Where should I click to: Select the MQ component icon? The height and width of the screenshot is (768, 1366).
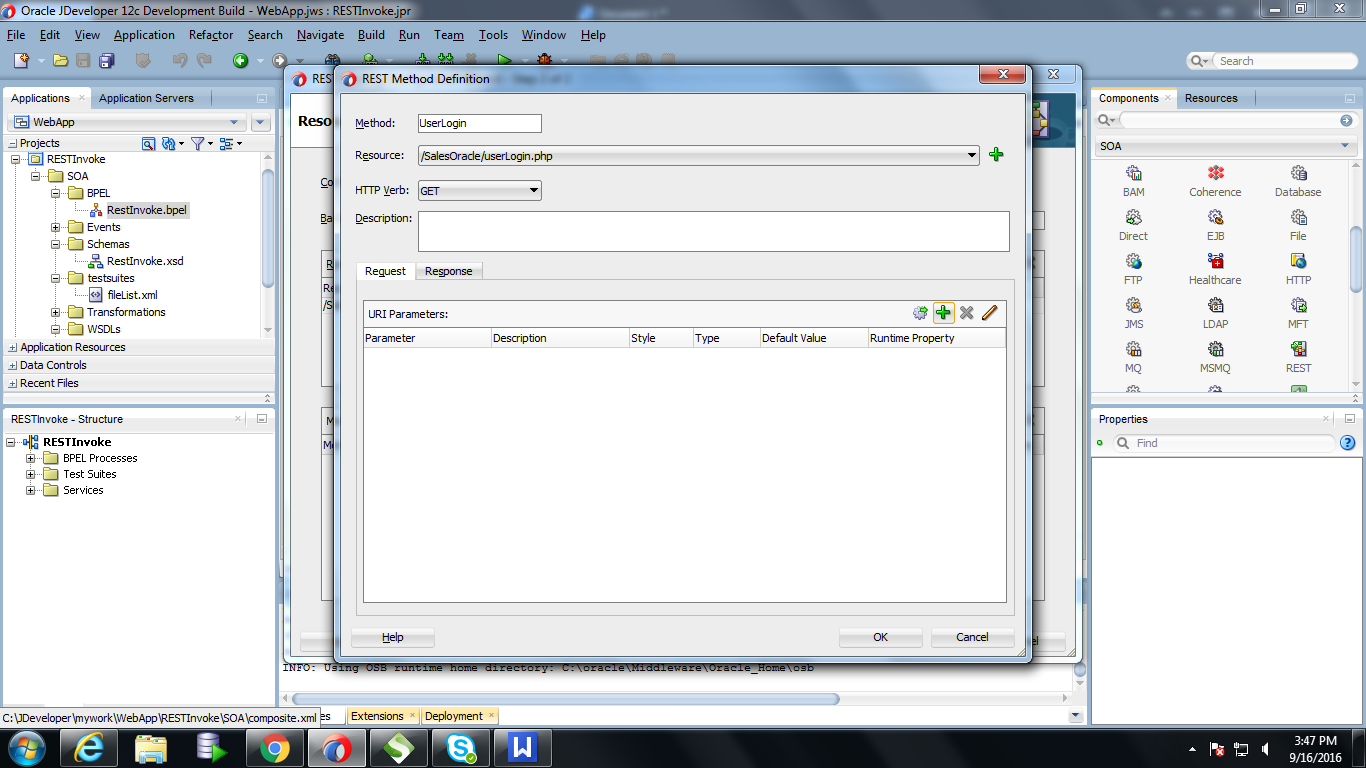tap(1133, 347)
